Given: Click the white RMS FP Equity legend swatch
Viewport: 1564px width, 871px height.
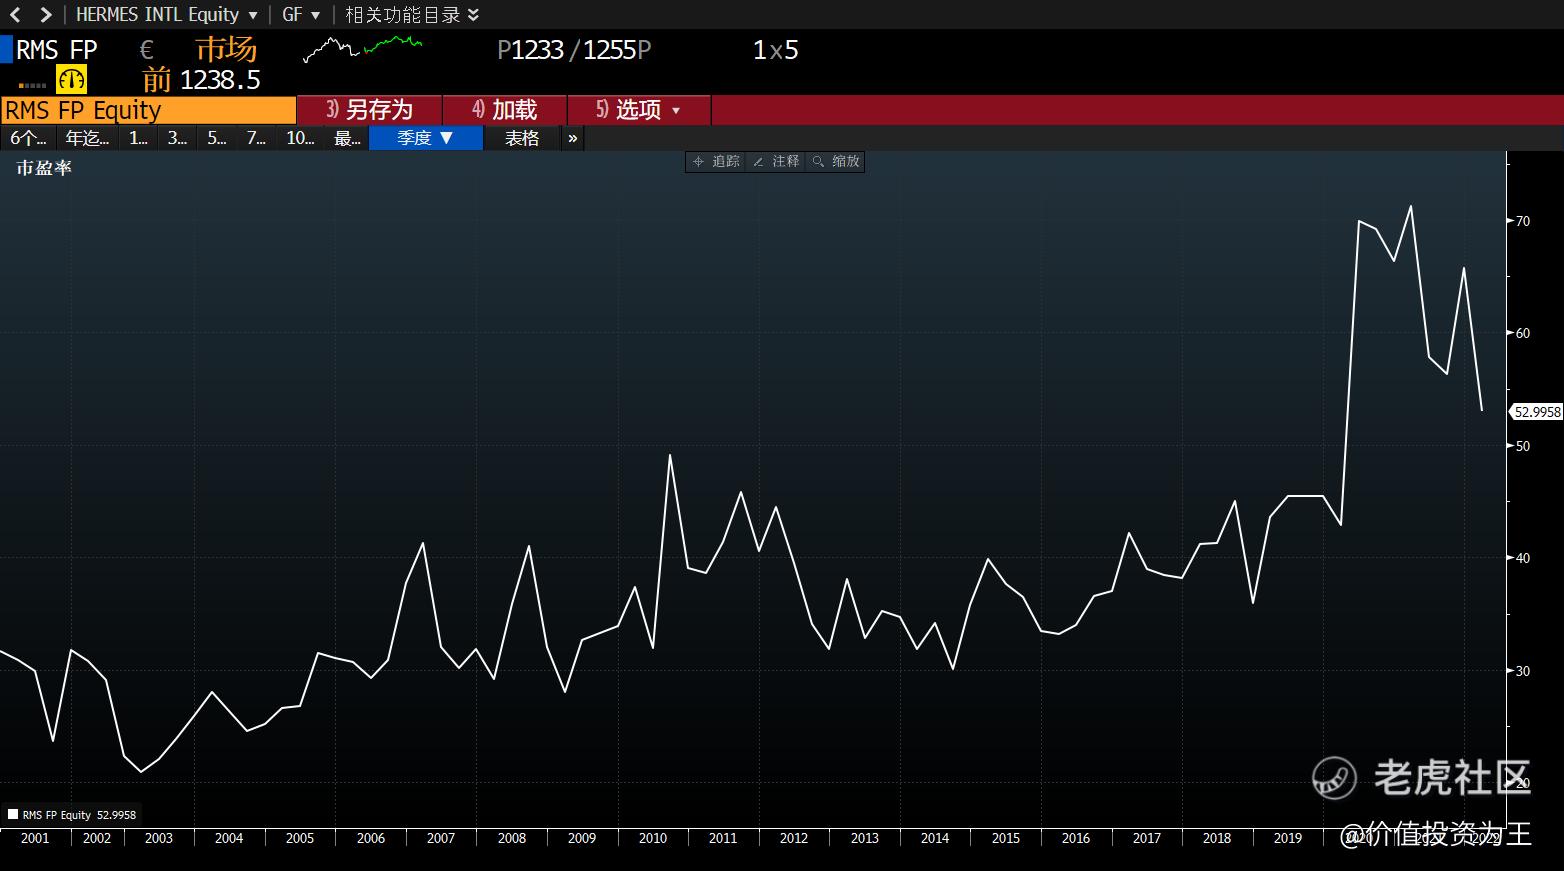Looking at the screenshot, I should tap(13, 814).
